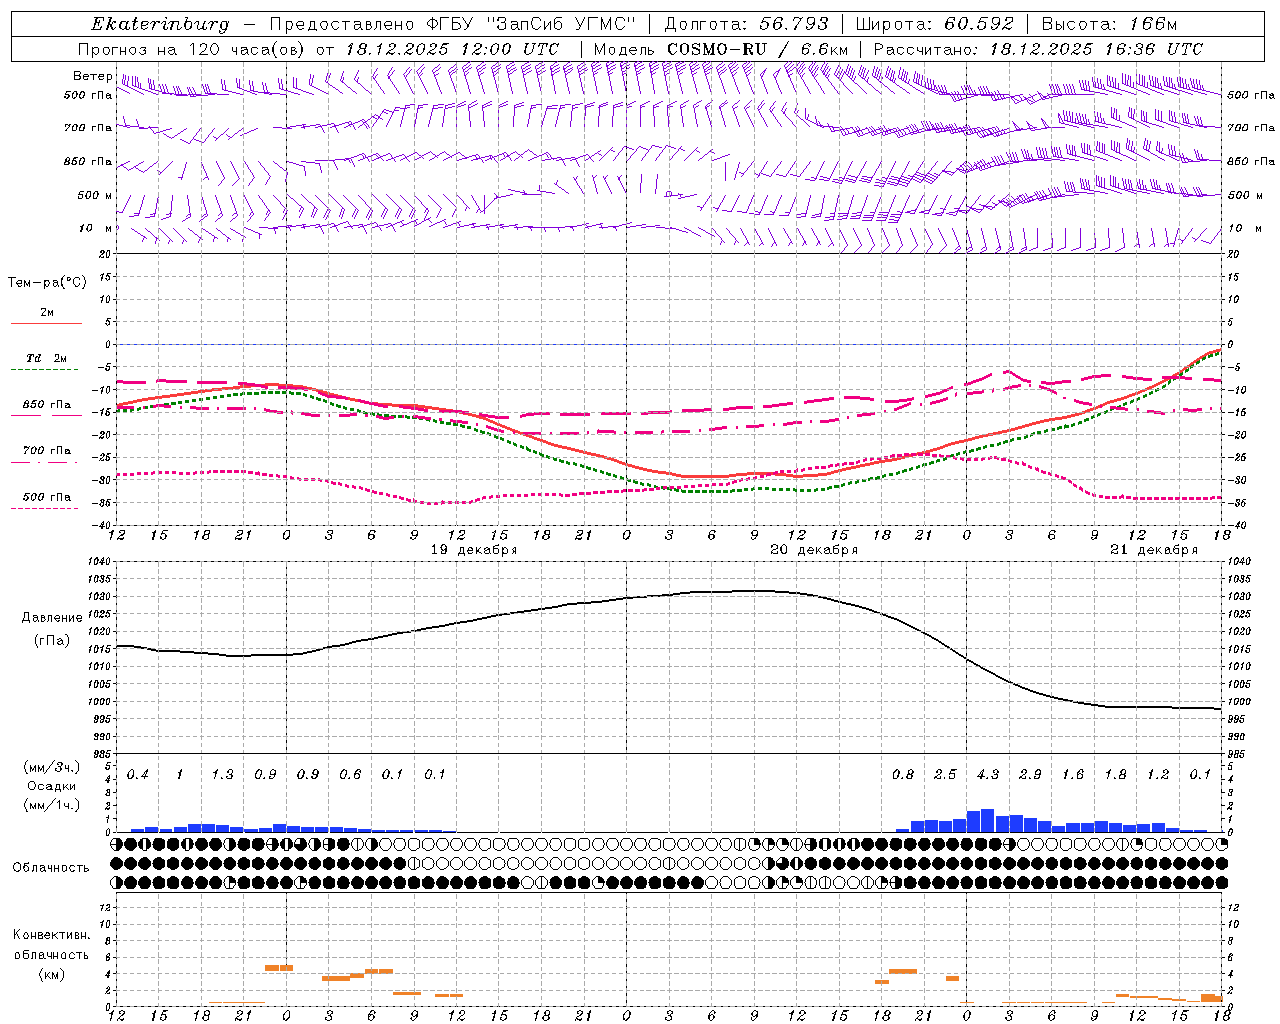Click the 0.4 precipitation value
1280x1024 pixels.
(137, 775)
